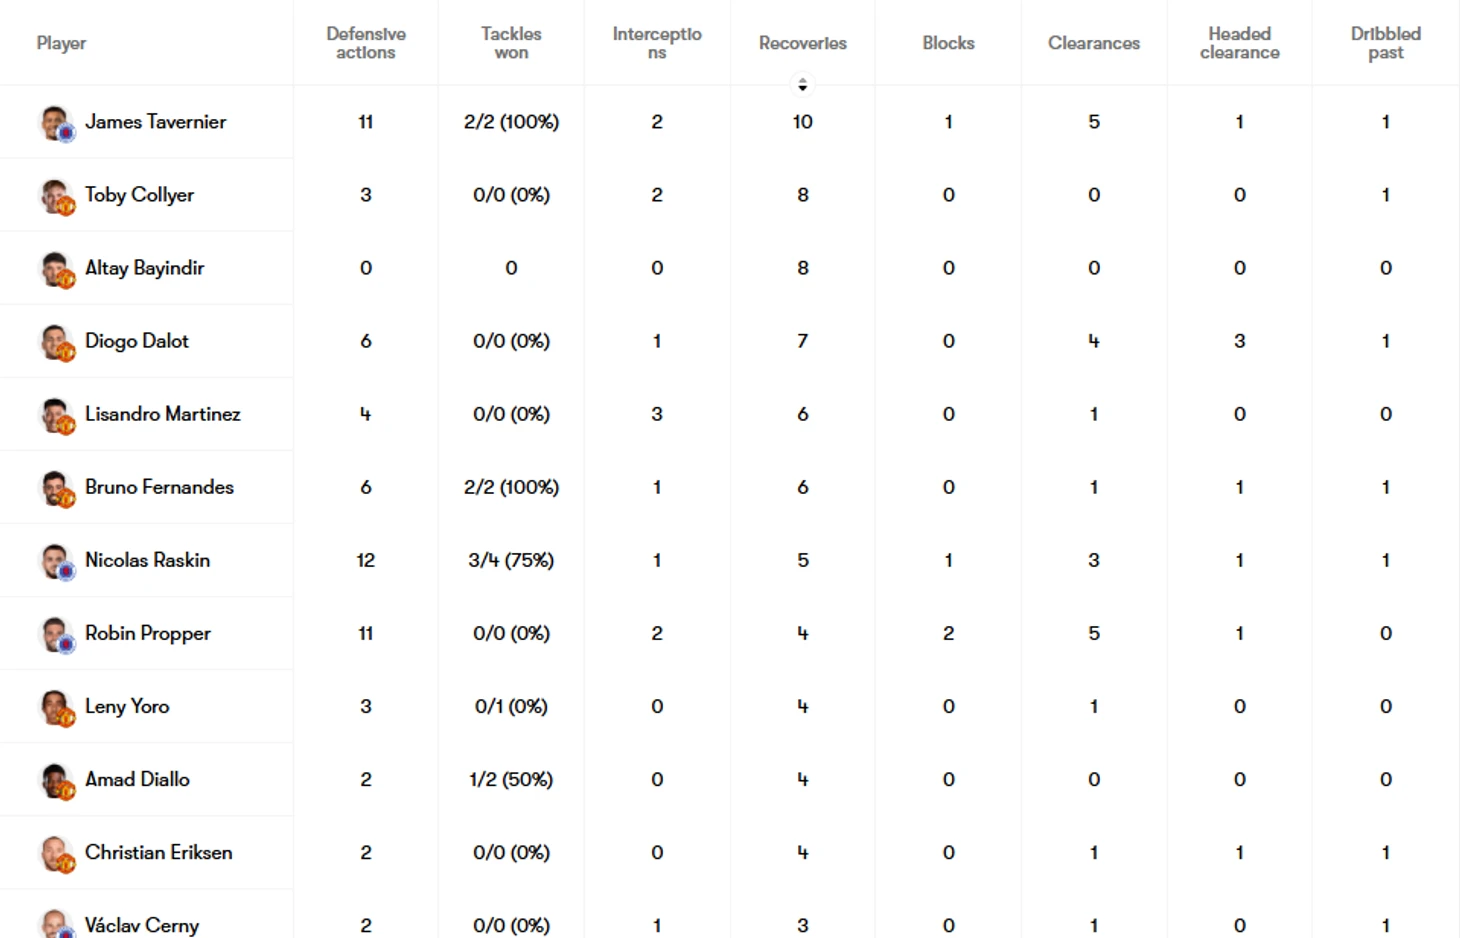
Task: Click Lisandro Martinez's player avatar
Action: click(56, 415)
